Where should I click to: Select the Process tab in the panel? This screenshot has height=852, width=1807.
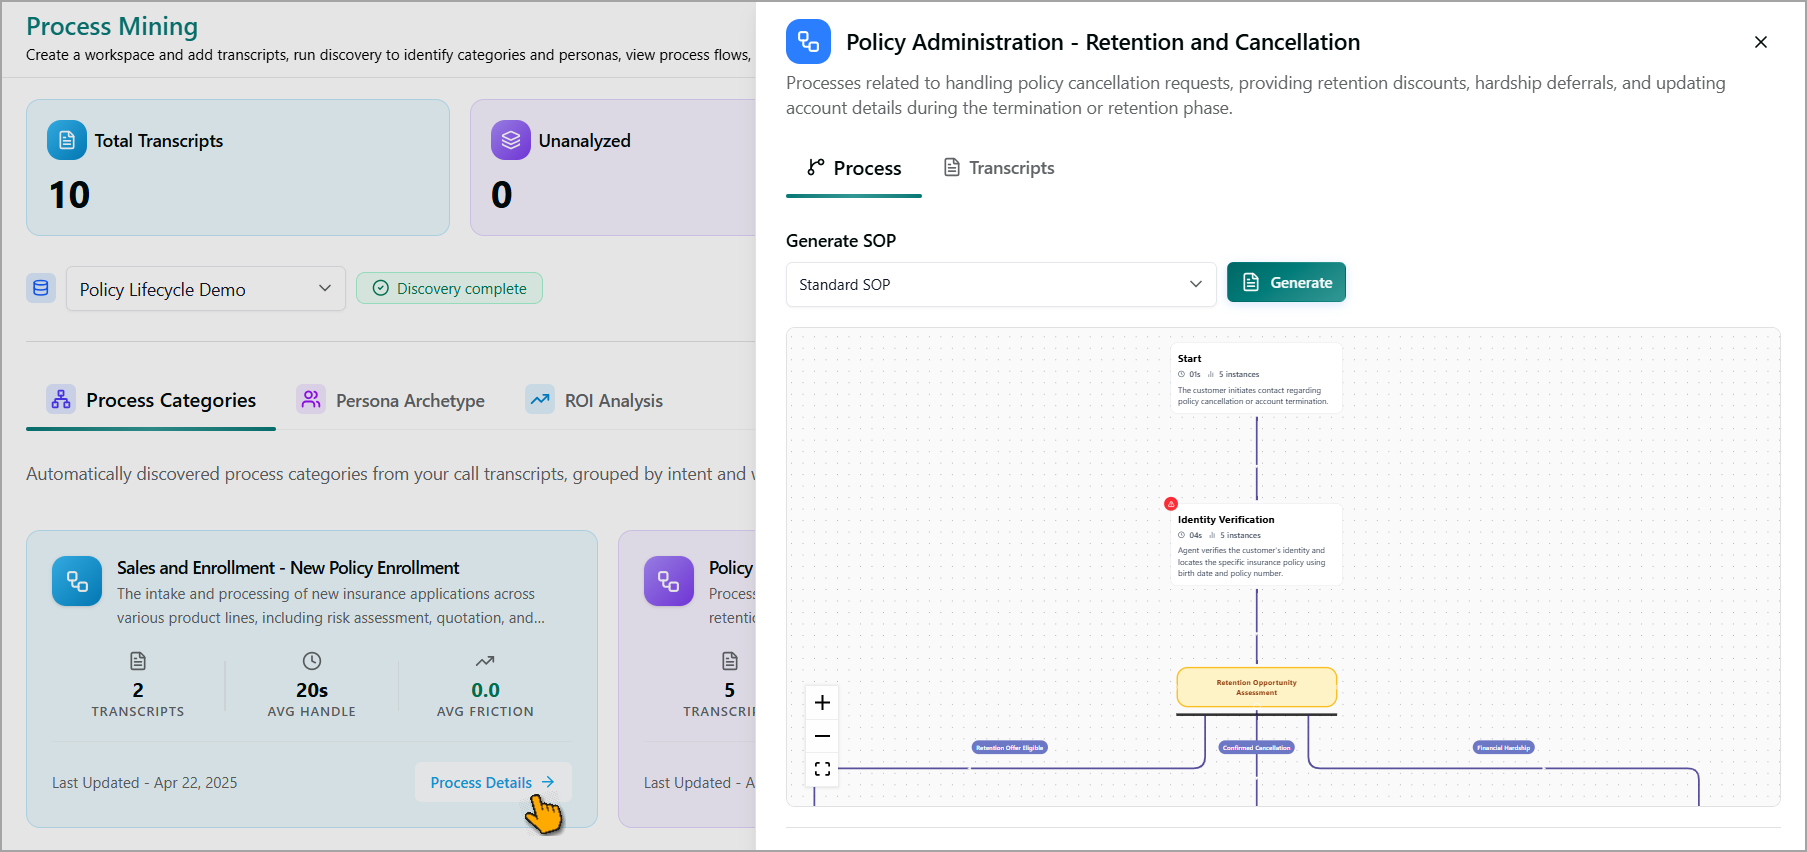(854, 168)
